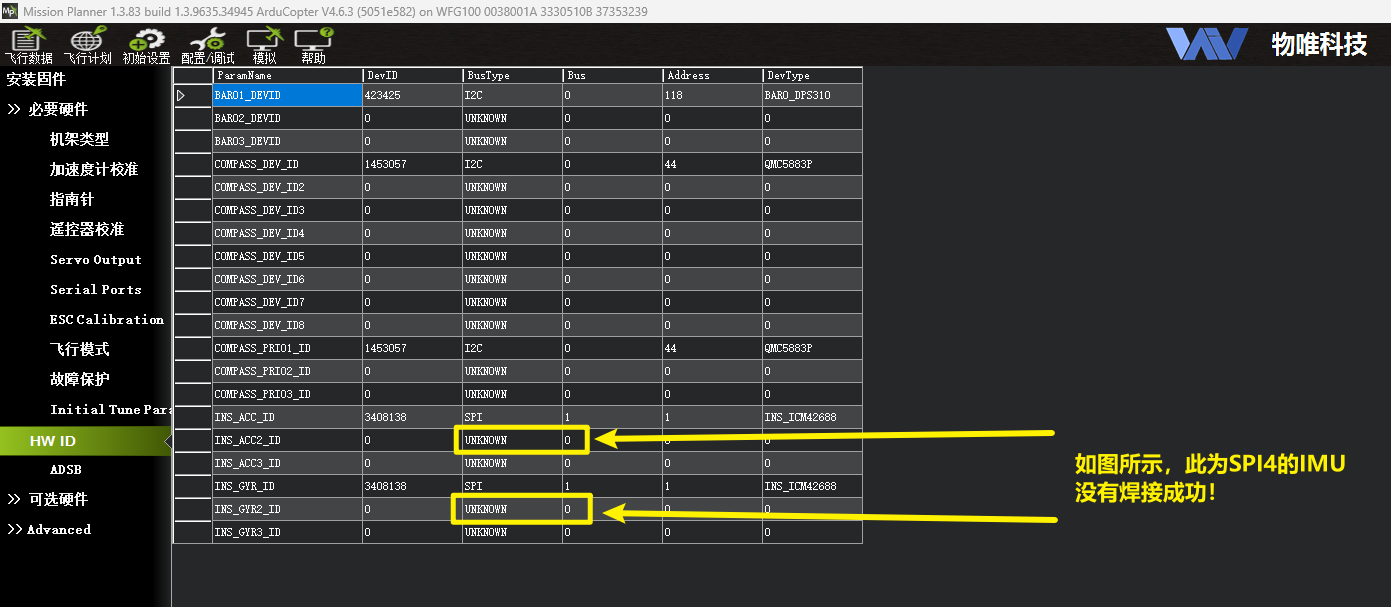
Task: Open the 配置/调试 config tuning screen
Action: point(208,46)
